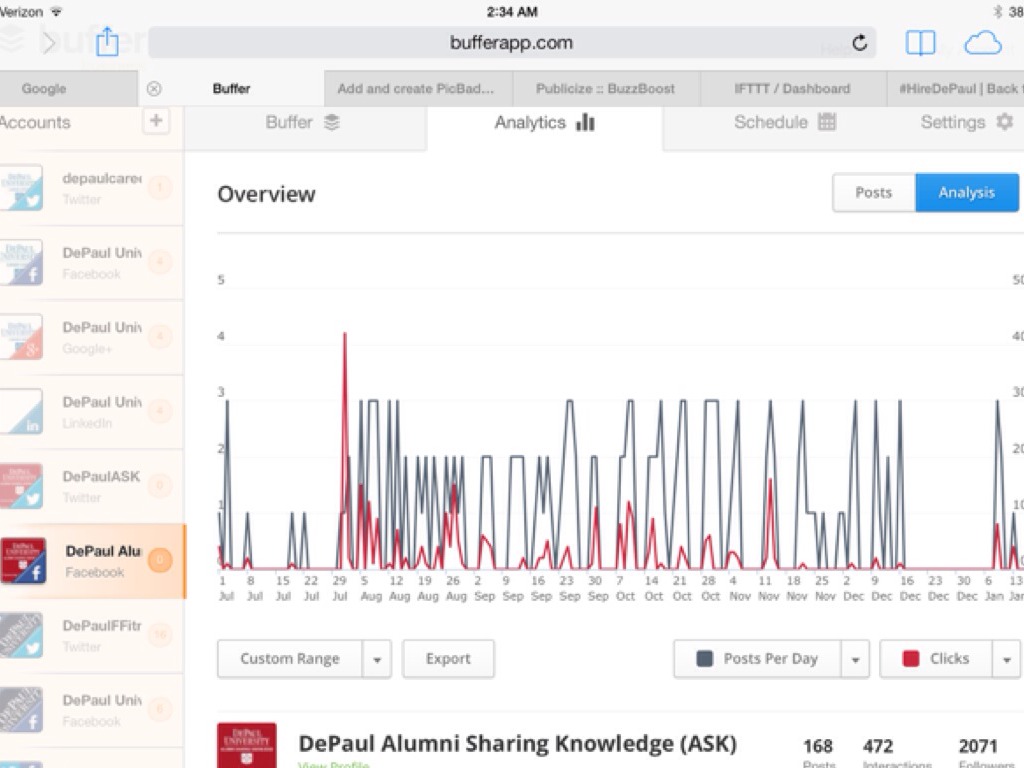Add a new account with plus icon
This screenshot has height=768, width=1024.
click(156, 122)
